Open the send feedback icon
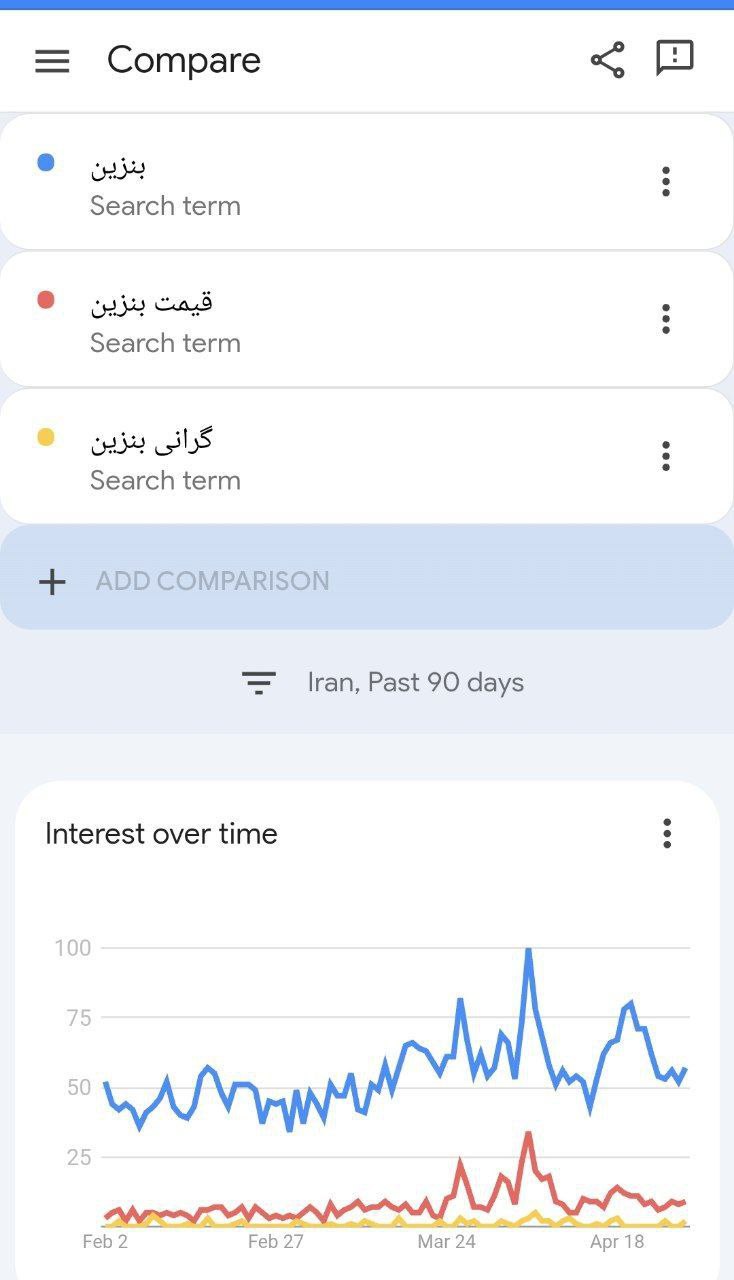 [x=674, y=58]
